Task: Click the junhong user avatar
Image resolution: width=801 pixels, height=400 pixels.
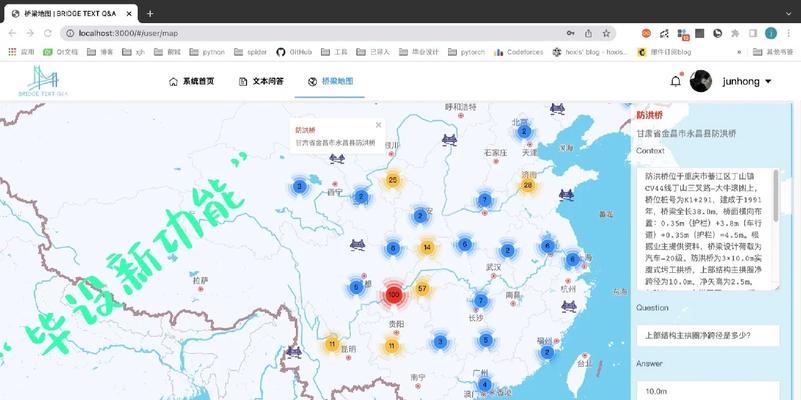Action: pos(701,81)
